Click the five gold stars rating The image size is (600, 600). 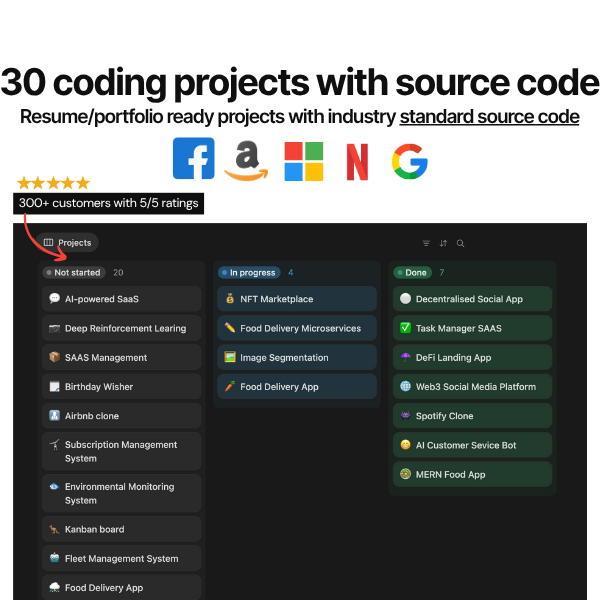pyautogui.click(x=54, y=183)
